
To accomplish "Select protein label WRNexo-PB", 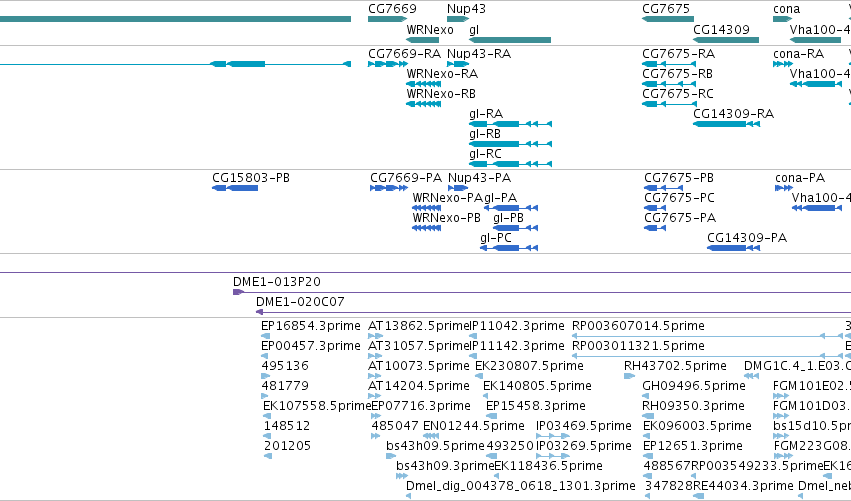I will (447, 218).
